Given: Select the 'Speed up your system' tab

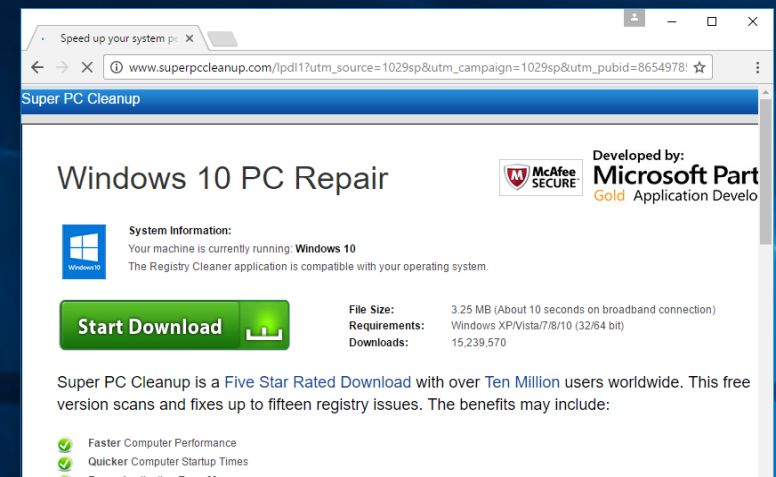Looking at the screenshot, I should [x=118, y=38].
